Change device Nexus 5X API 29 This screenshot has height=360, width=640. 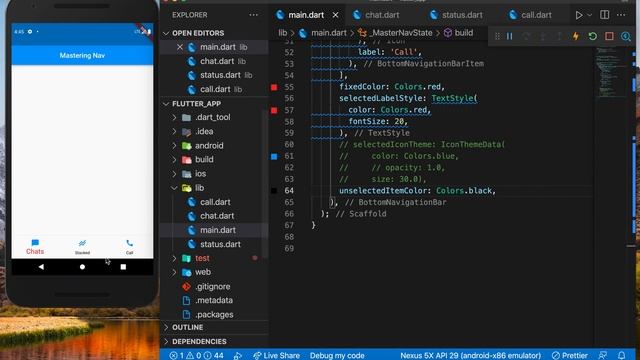[470, 356]
